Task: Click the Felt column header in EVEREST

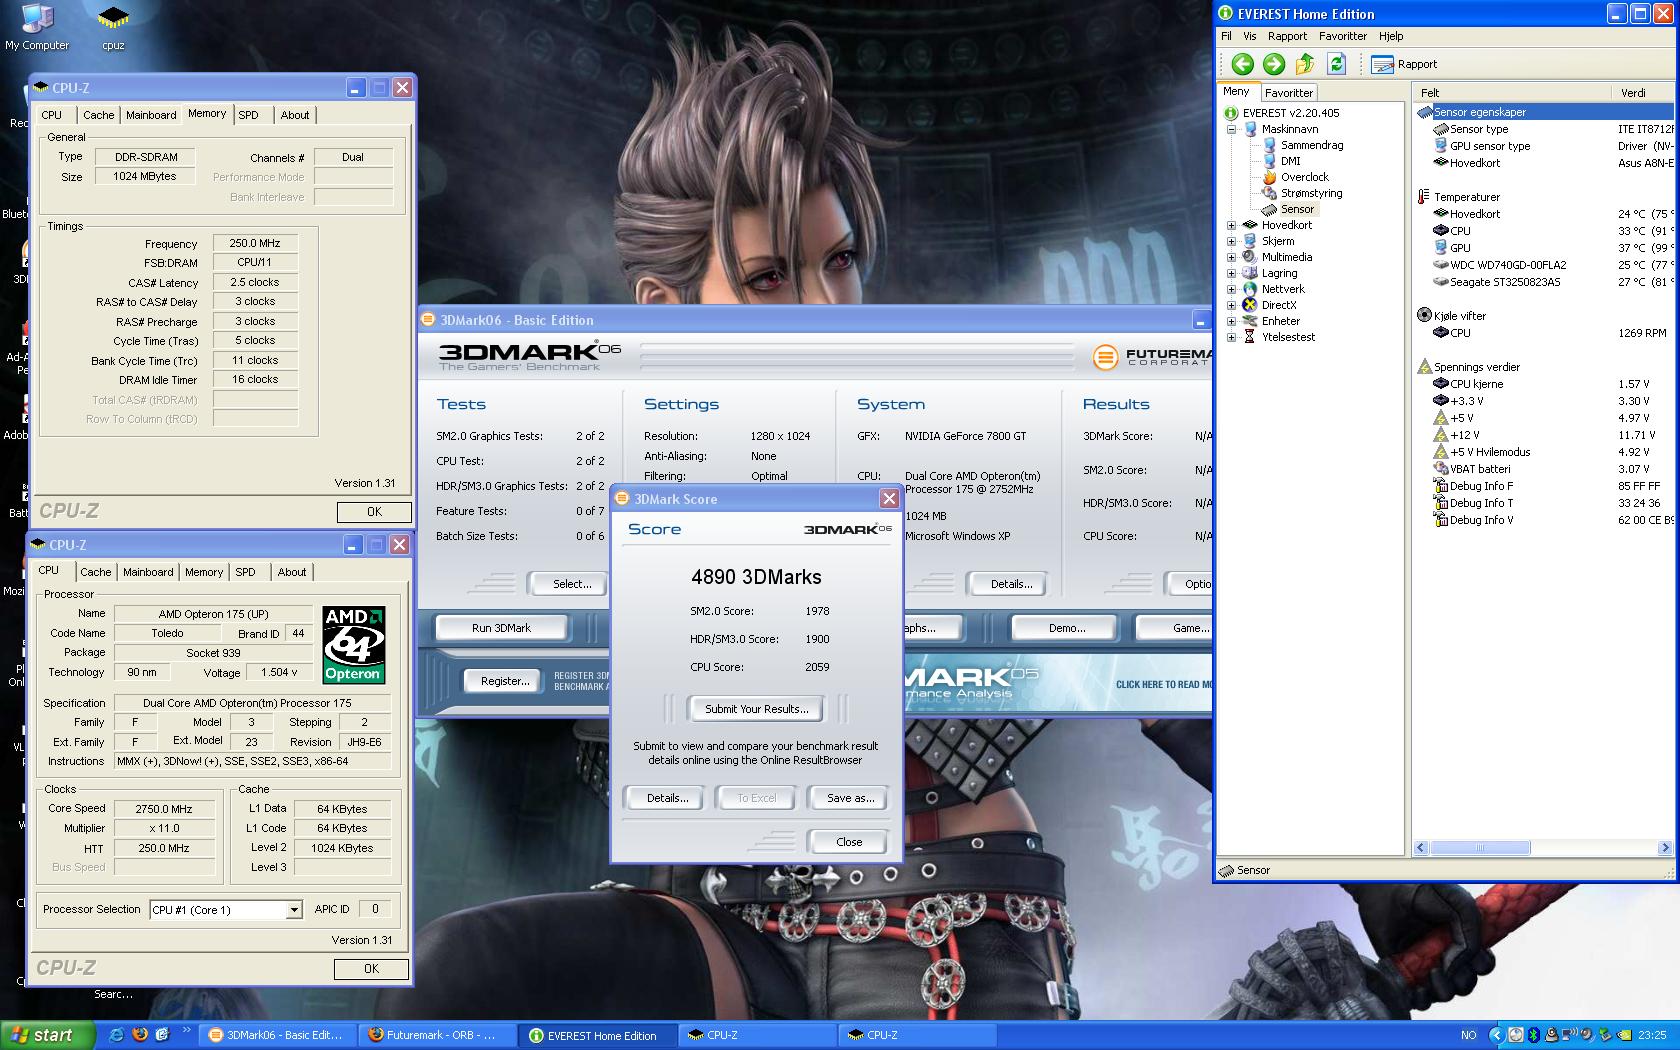Action: 1511,92
